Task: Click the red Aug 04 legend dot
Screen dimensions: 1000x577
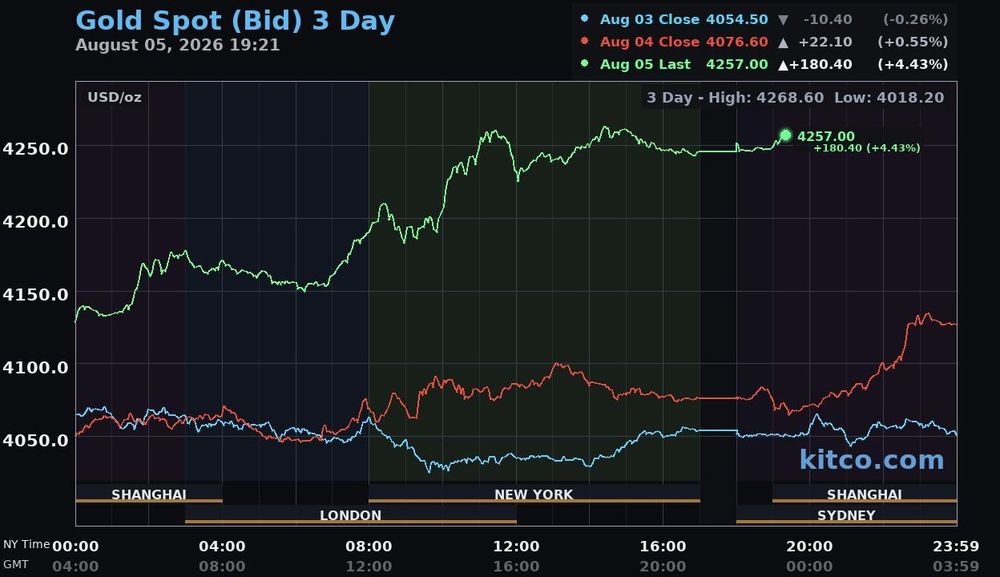Action: (584, 41)
